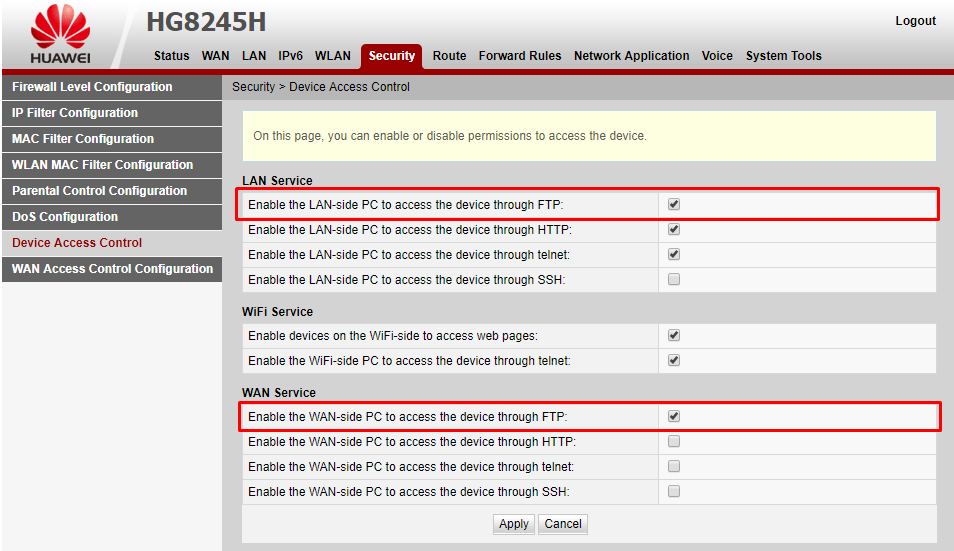Click label 'Enable the LAN-side PC to access the device through telnet:'
The width and height of the screenshot is (954, 551).
point(409,255)
